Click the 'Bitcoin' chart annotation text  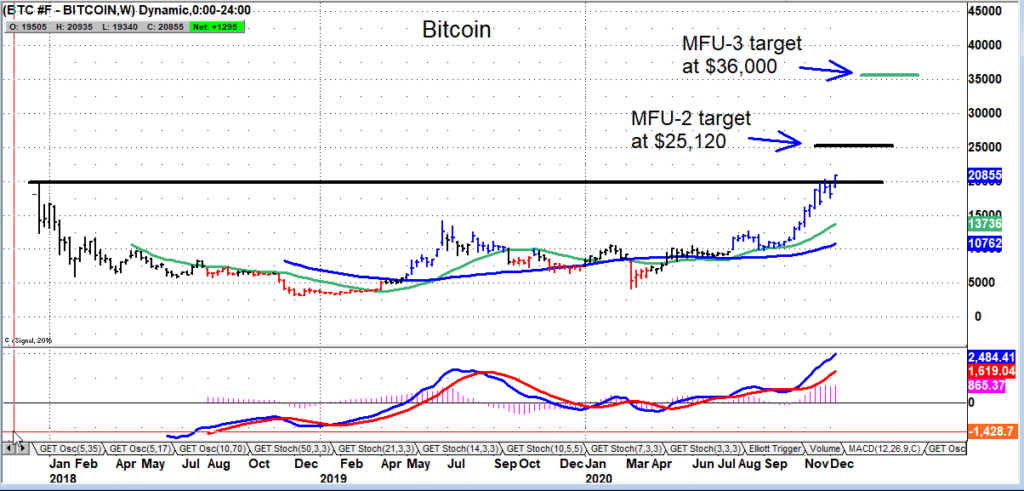pyautogui.click(x=455, y=30)
